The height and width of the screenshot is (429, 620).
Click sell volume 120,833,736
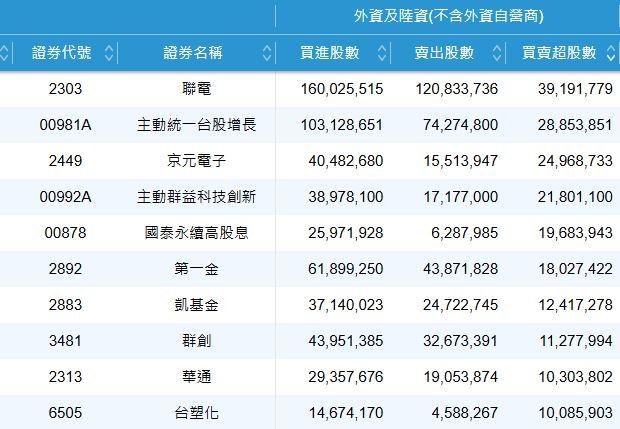[x=457, y=89]
